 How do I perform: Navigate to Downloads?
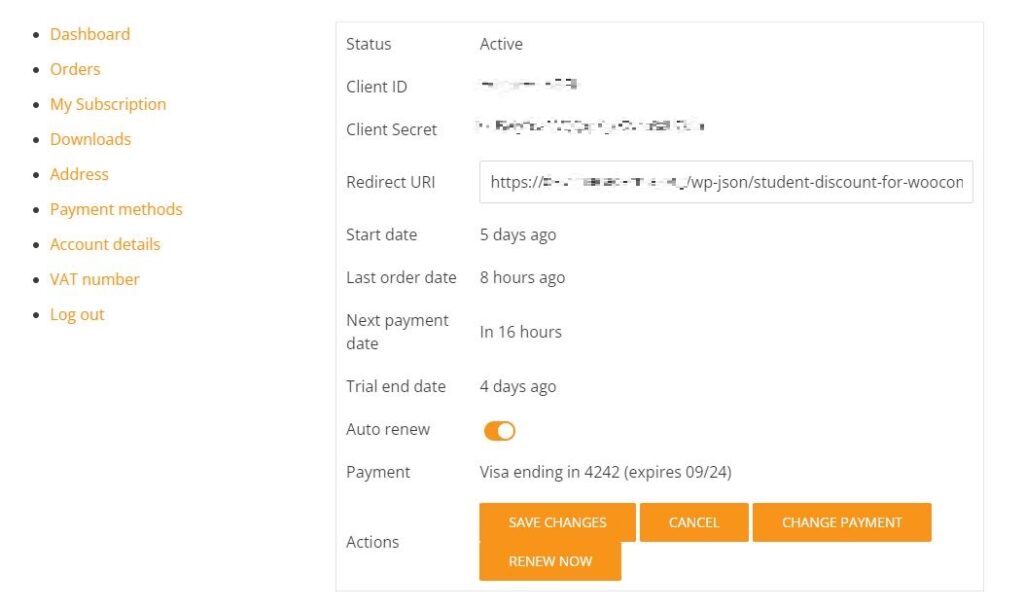click(90, 139)
